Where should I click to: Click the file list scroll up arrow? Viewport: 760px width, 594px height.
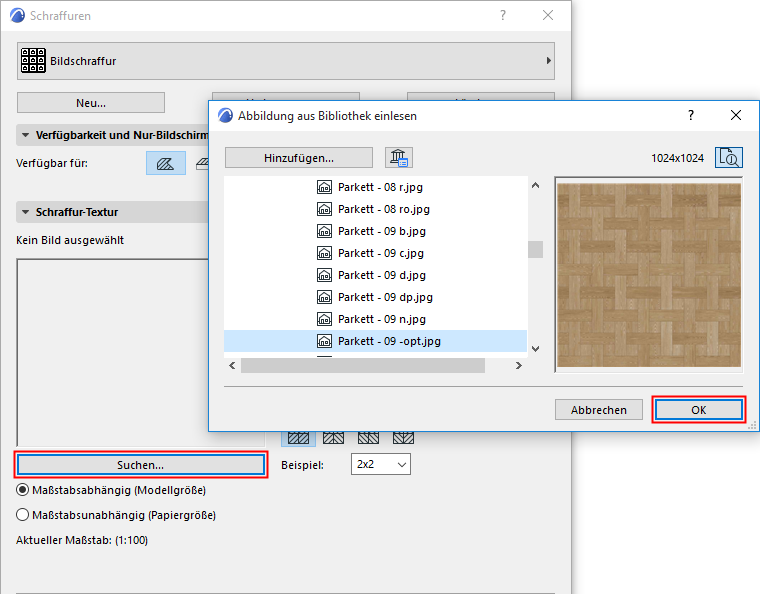pos(536,185)
